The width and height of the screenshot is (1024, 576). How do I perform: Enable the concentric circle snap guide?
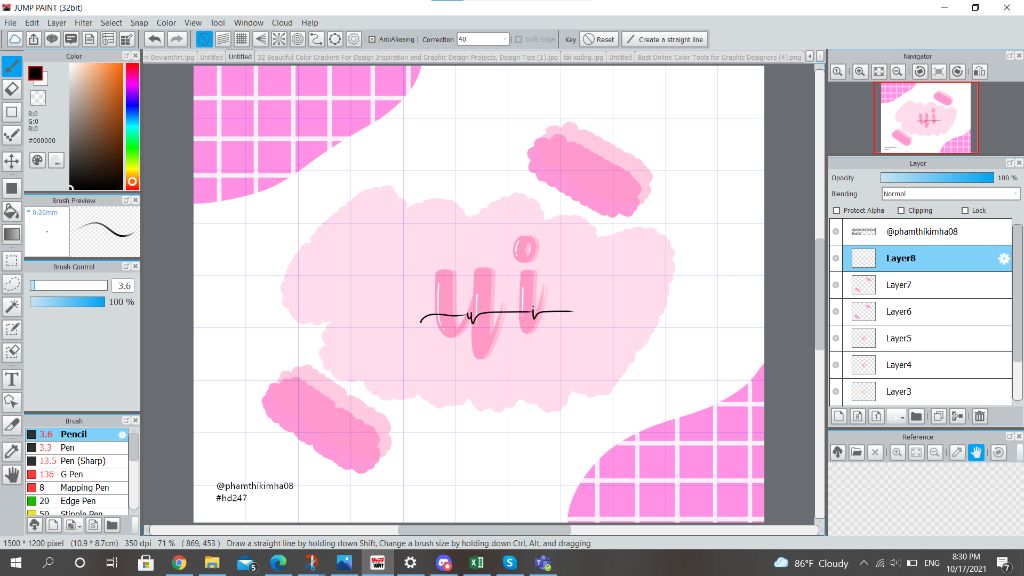point(298,39)
